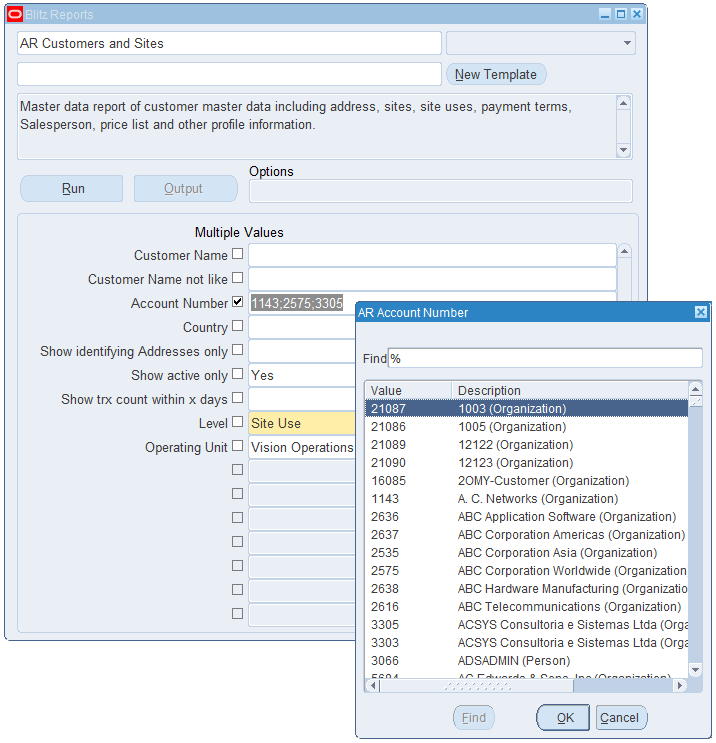Viewport: 716px width, 743px height.
Task: Select row 2637 ABC Corporation Americas
Action: click(526, 535)
